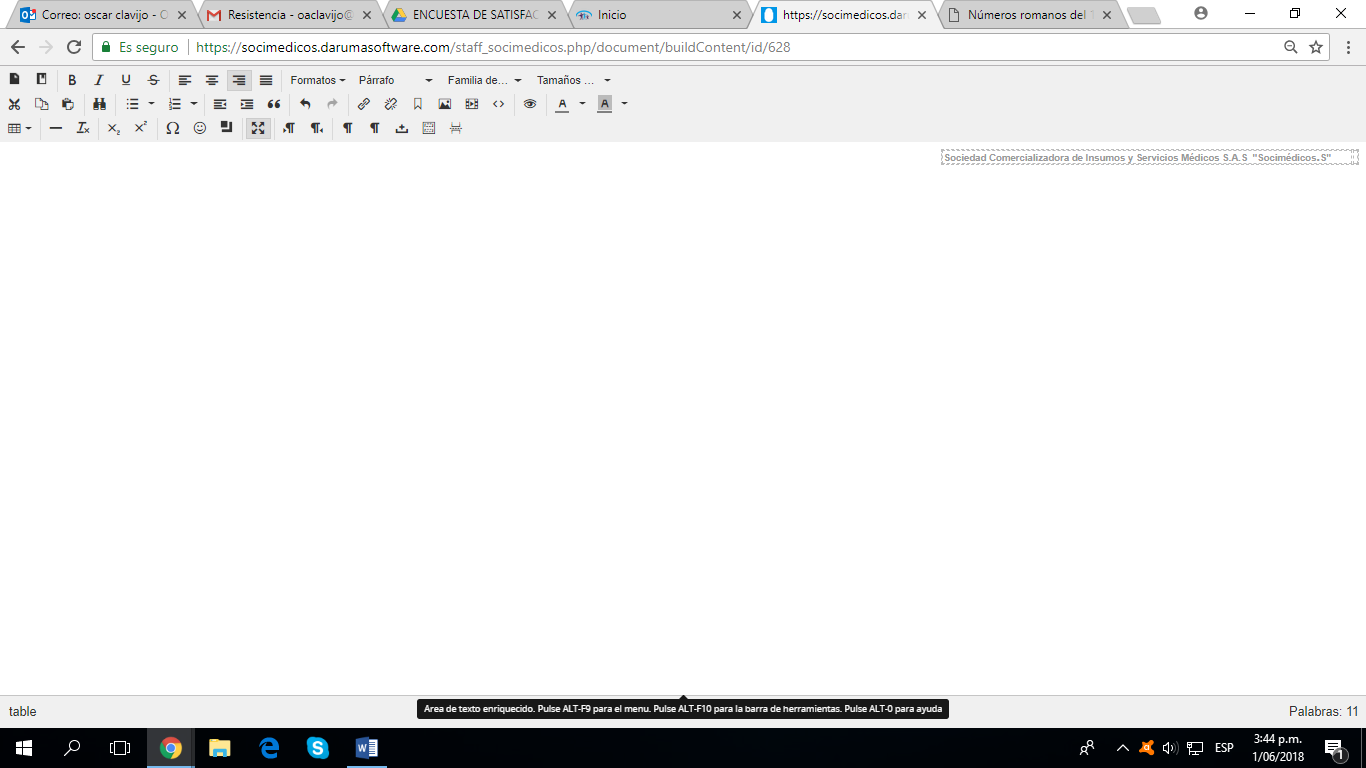The image size is (1366, 768).
Task: Click the undo arrow icon
Action: tap(305, 104)
